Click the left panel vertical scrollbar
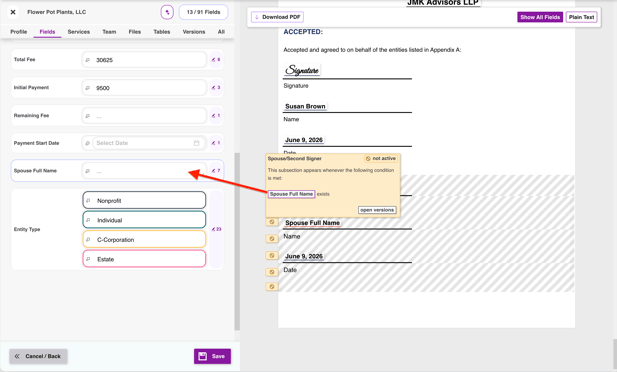The width and height of the screenshot is (617, 372). 237,241
